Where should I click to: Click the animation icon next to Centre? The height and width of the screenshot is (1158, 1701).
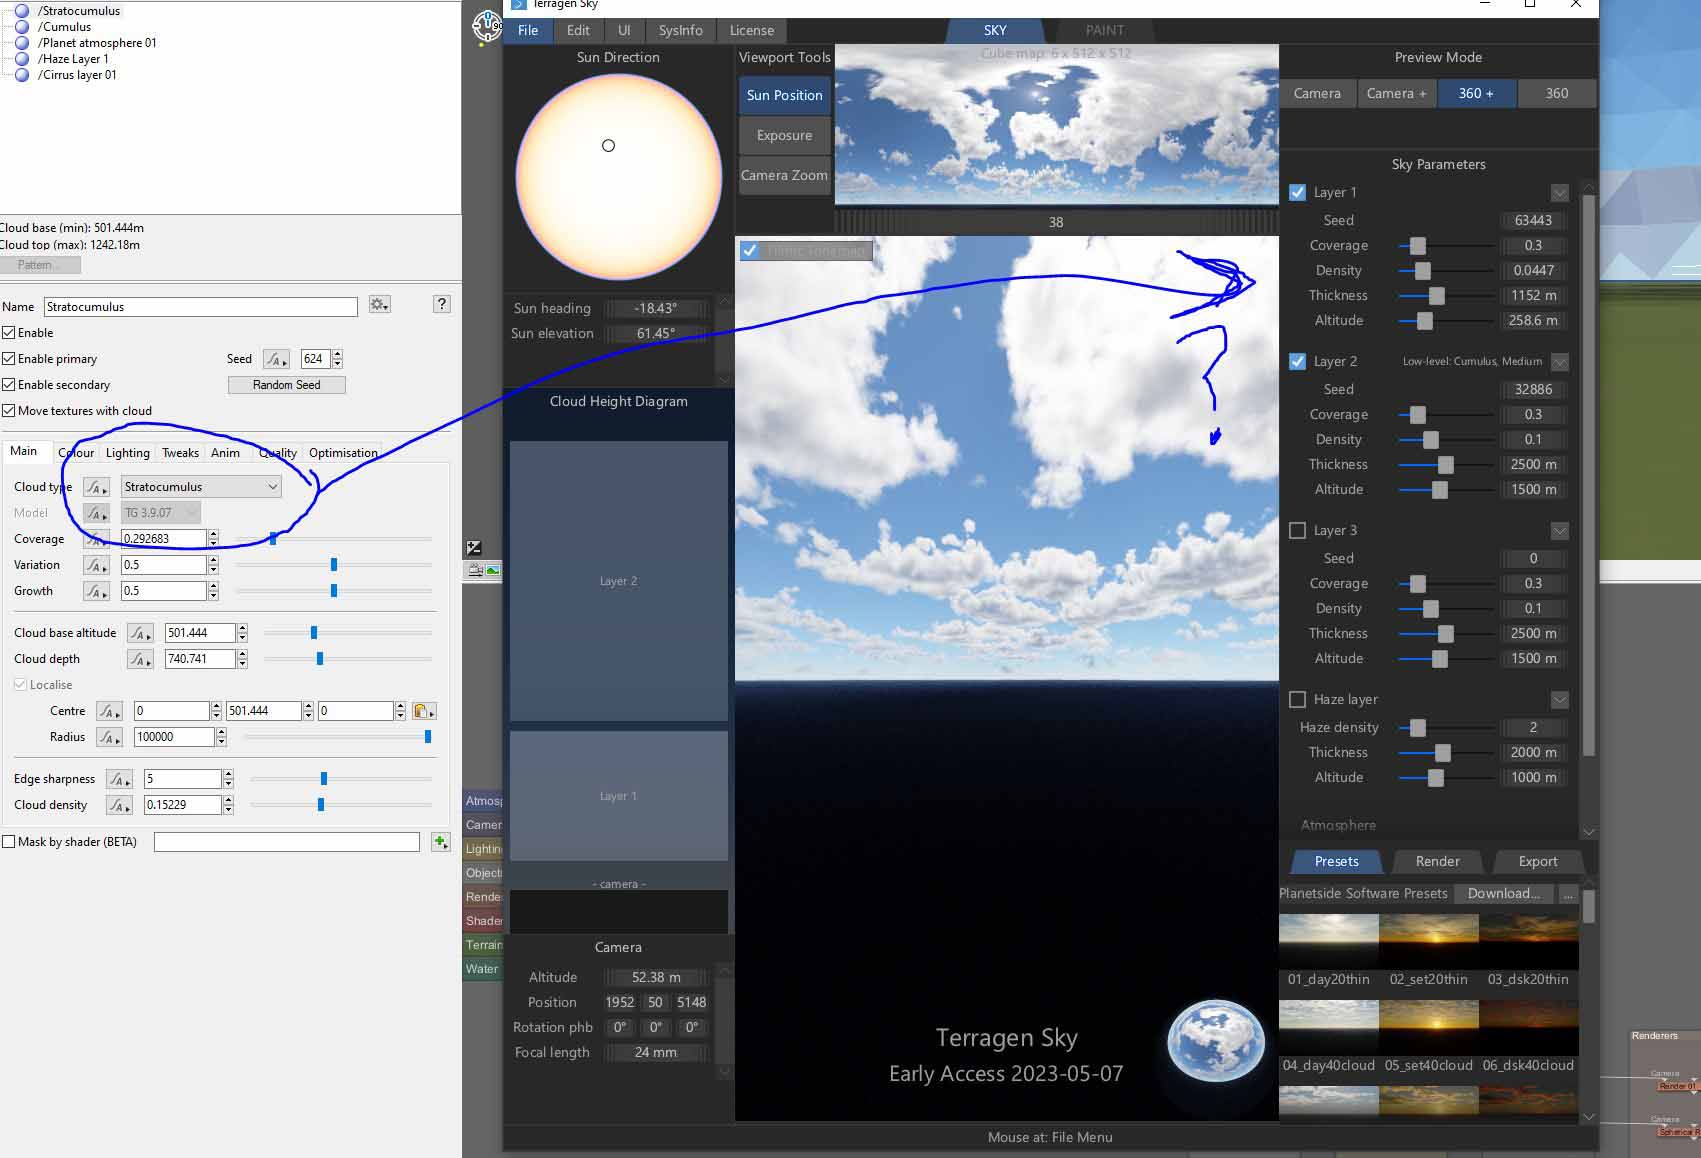109,711
